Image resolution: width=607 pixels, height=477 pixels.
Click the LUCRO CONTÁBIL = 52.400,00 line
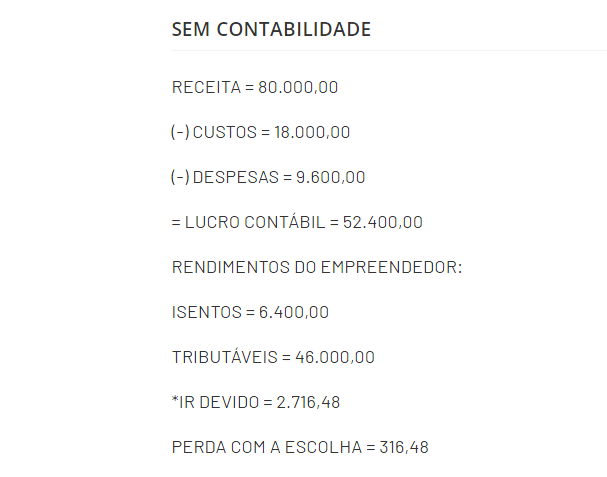click(297, 222)
